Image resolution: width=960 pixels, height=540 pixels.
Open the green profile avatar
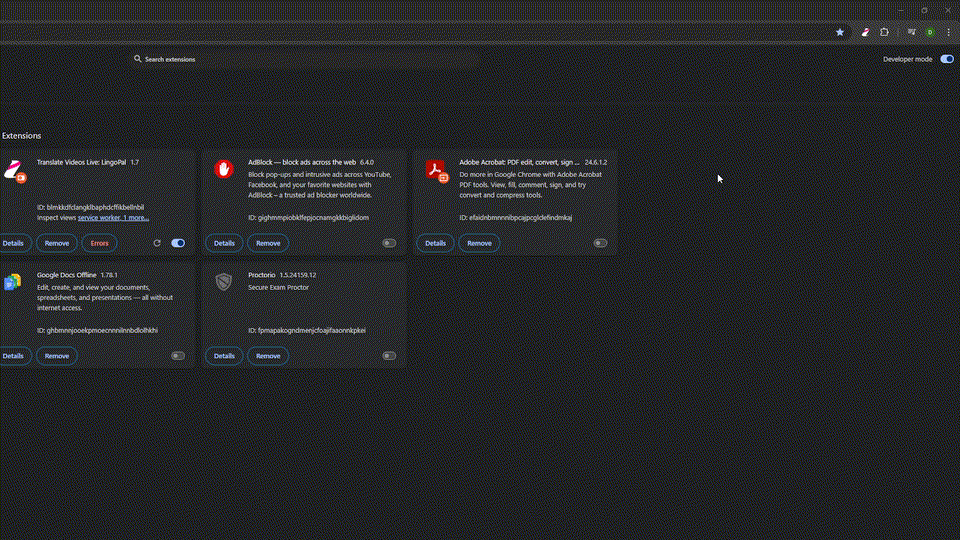click(930, 32)
